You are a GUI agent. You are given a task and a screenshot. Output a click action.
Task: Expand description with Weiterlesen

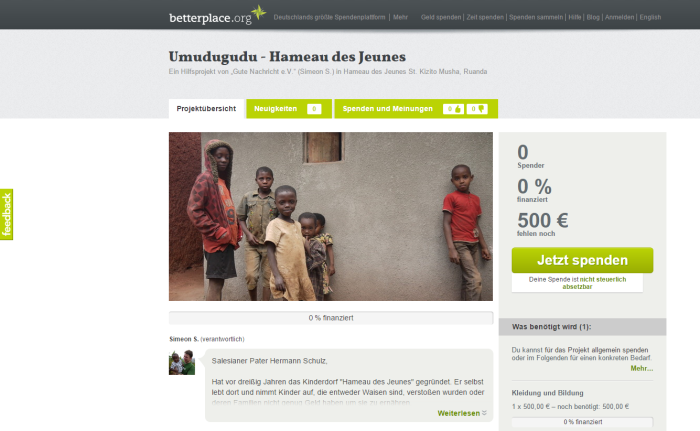462,413
